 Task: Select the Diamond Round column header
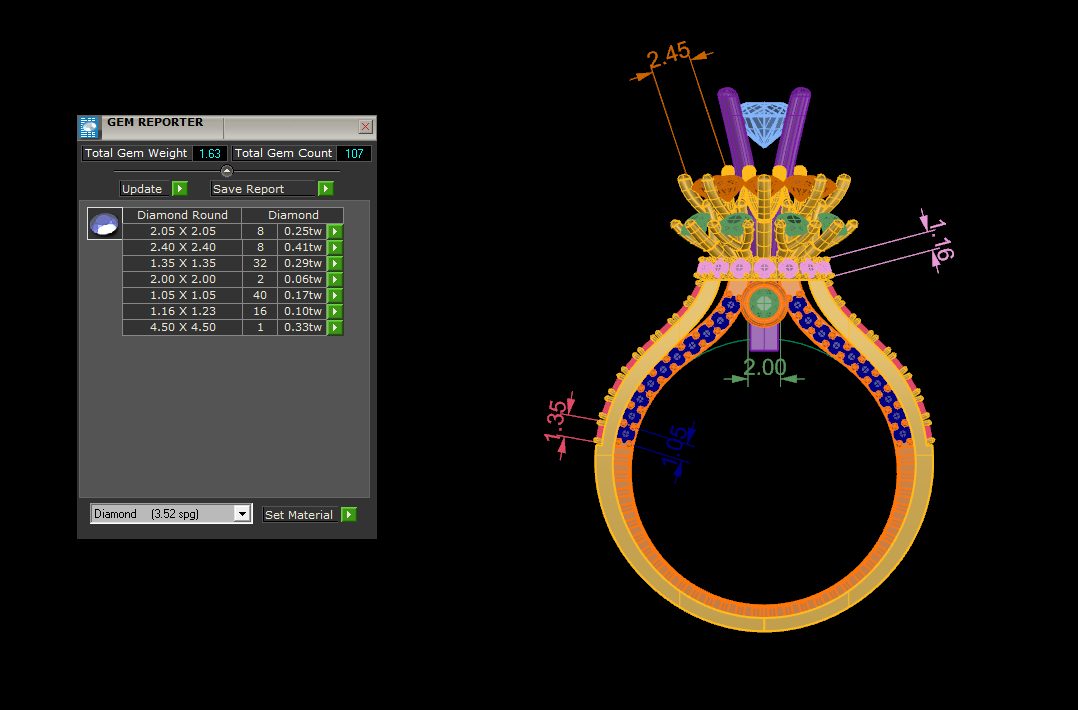[182, 214]
